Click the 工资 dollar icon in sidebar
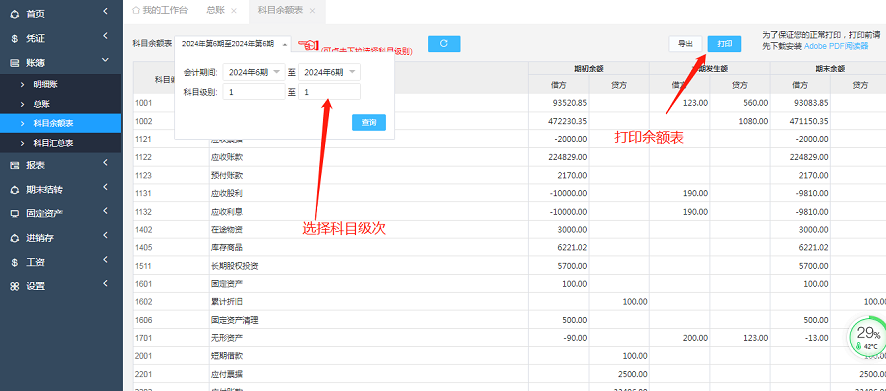The width and height of the screenshot is (886, 391). click(15, 263)
